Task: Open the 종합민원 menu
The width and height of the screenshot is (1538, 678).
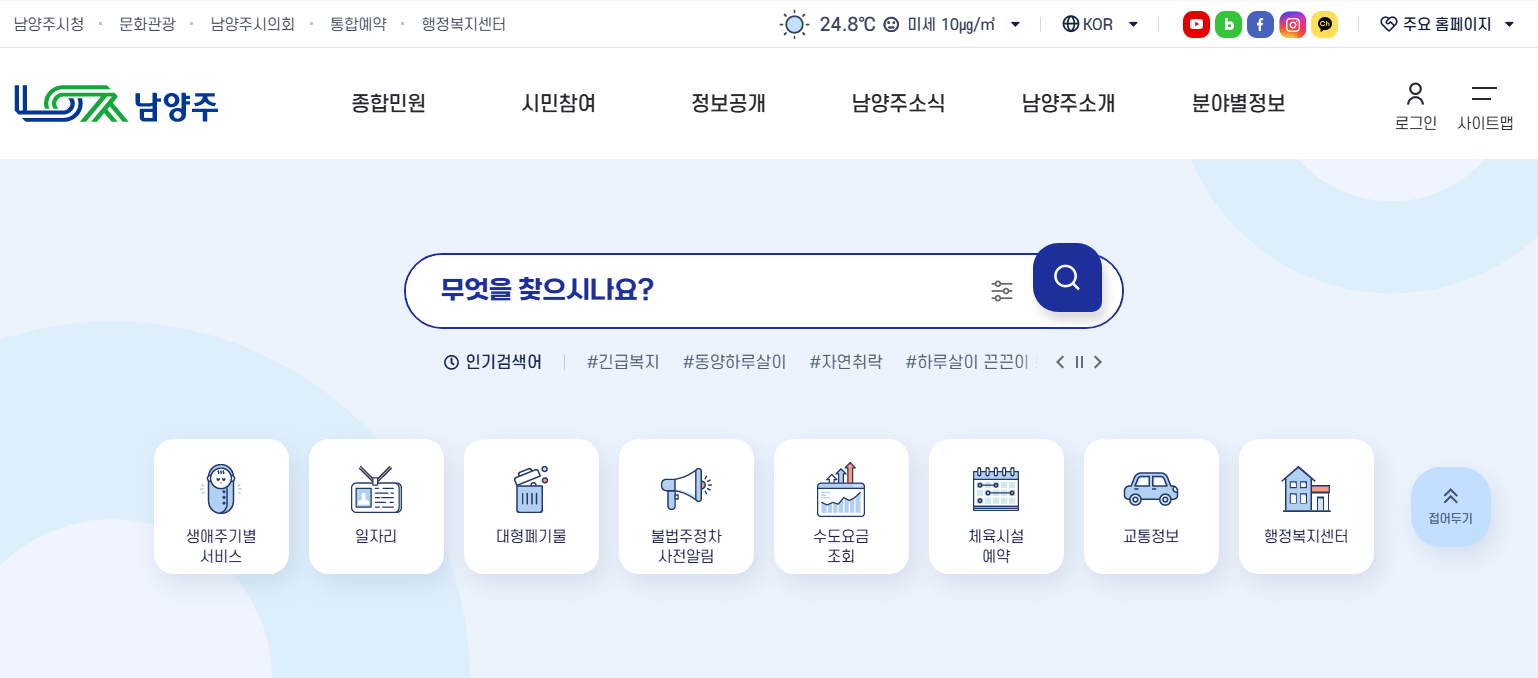Action: pos(389,103)
